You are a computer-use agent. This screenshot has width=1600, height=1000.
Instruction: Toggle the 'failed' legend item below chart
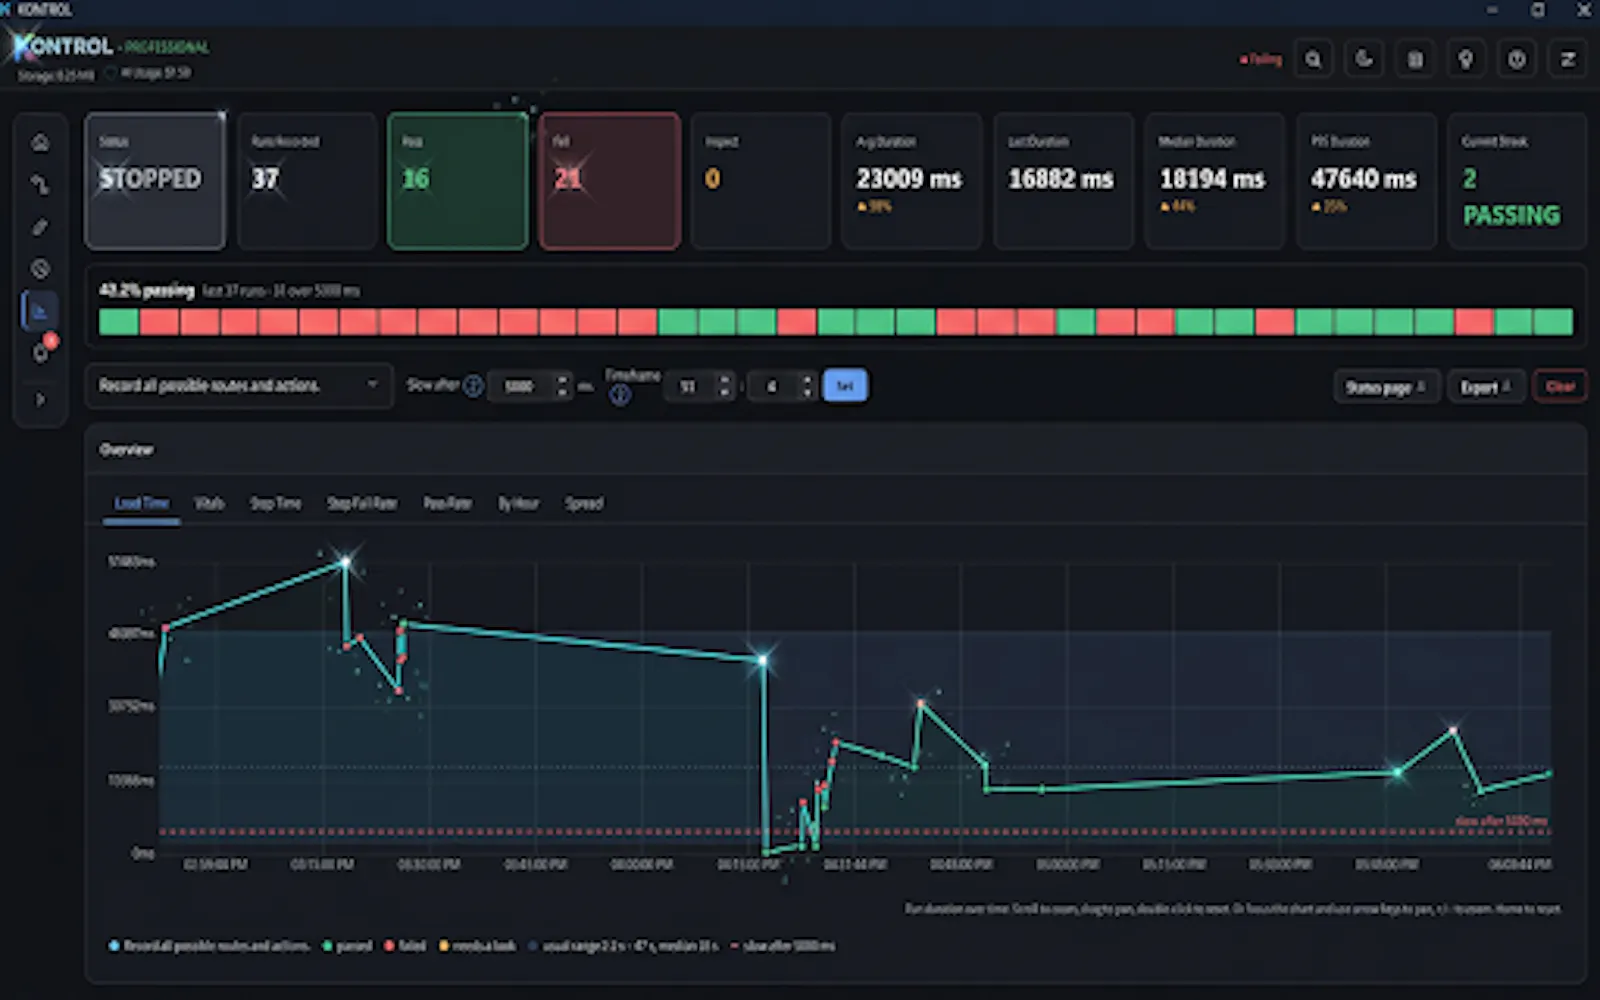click(405, 946)
